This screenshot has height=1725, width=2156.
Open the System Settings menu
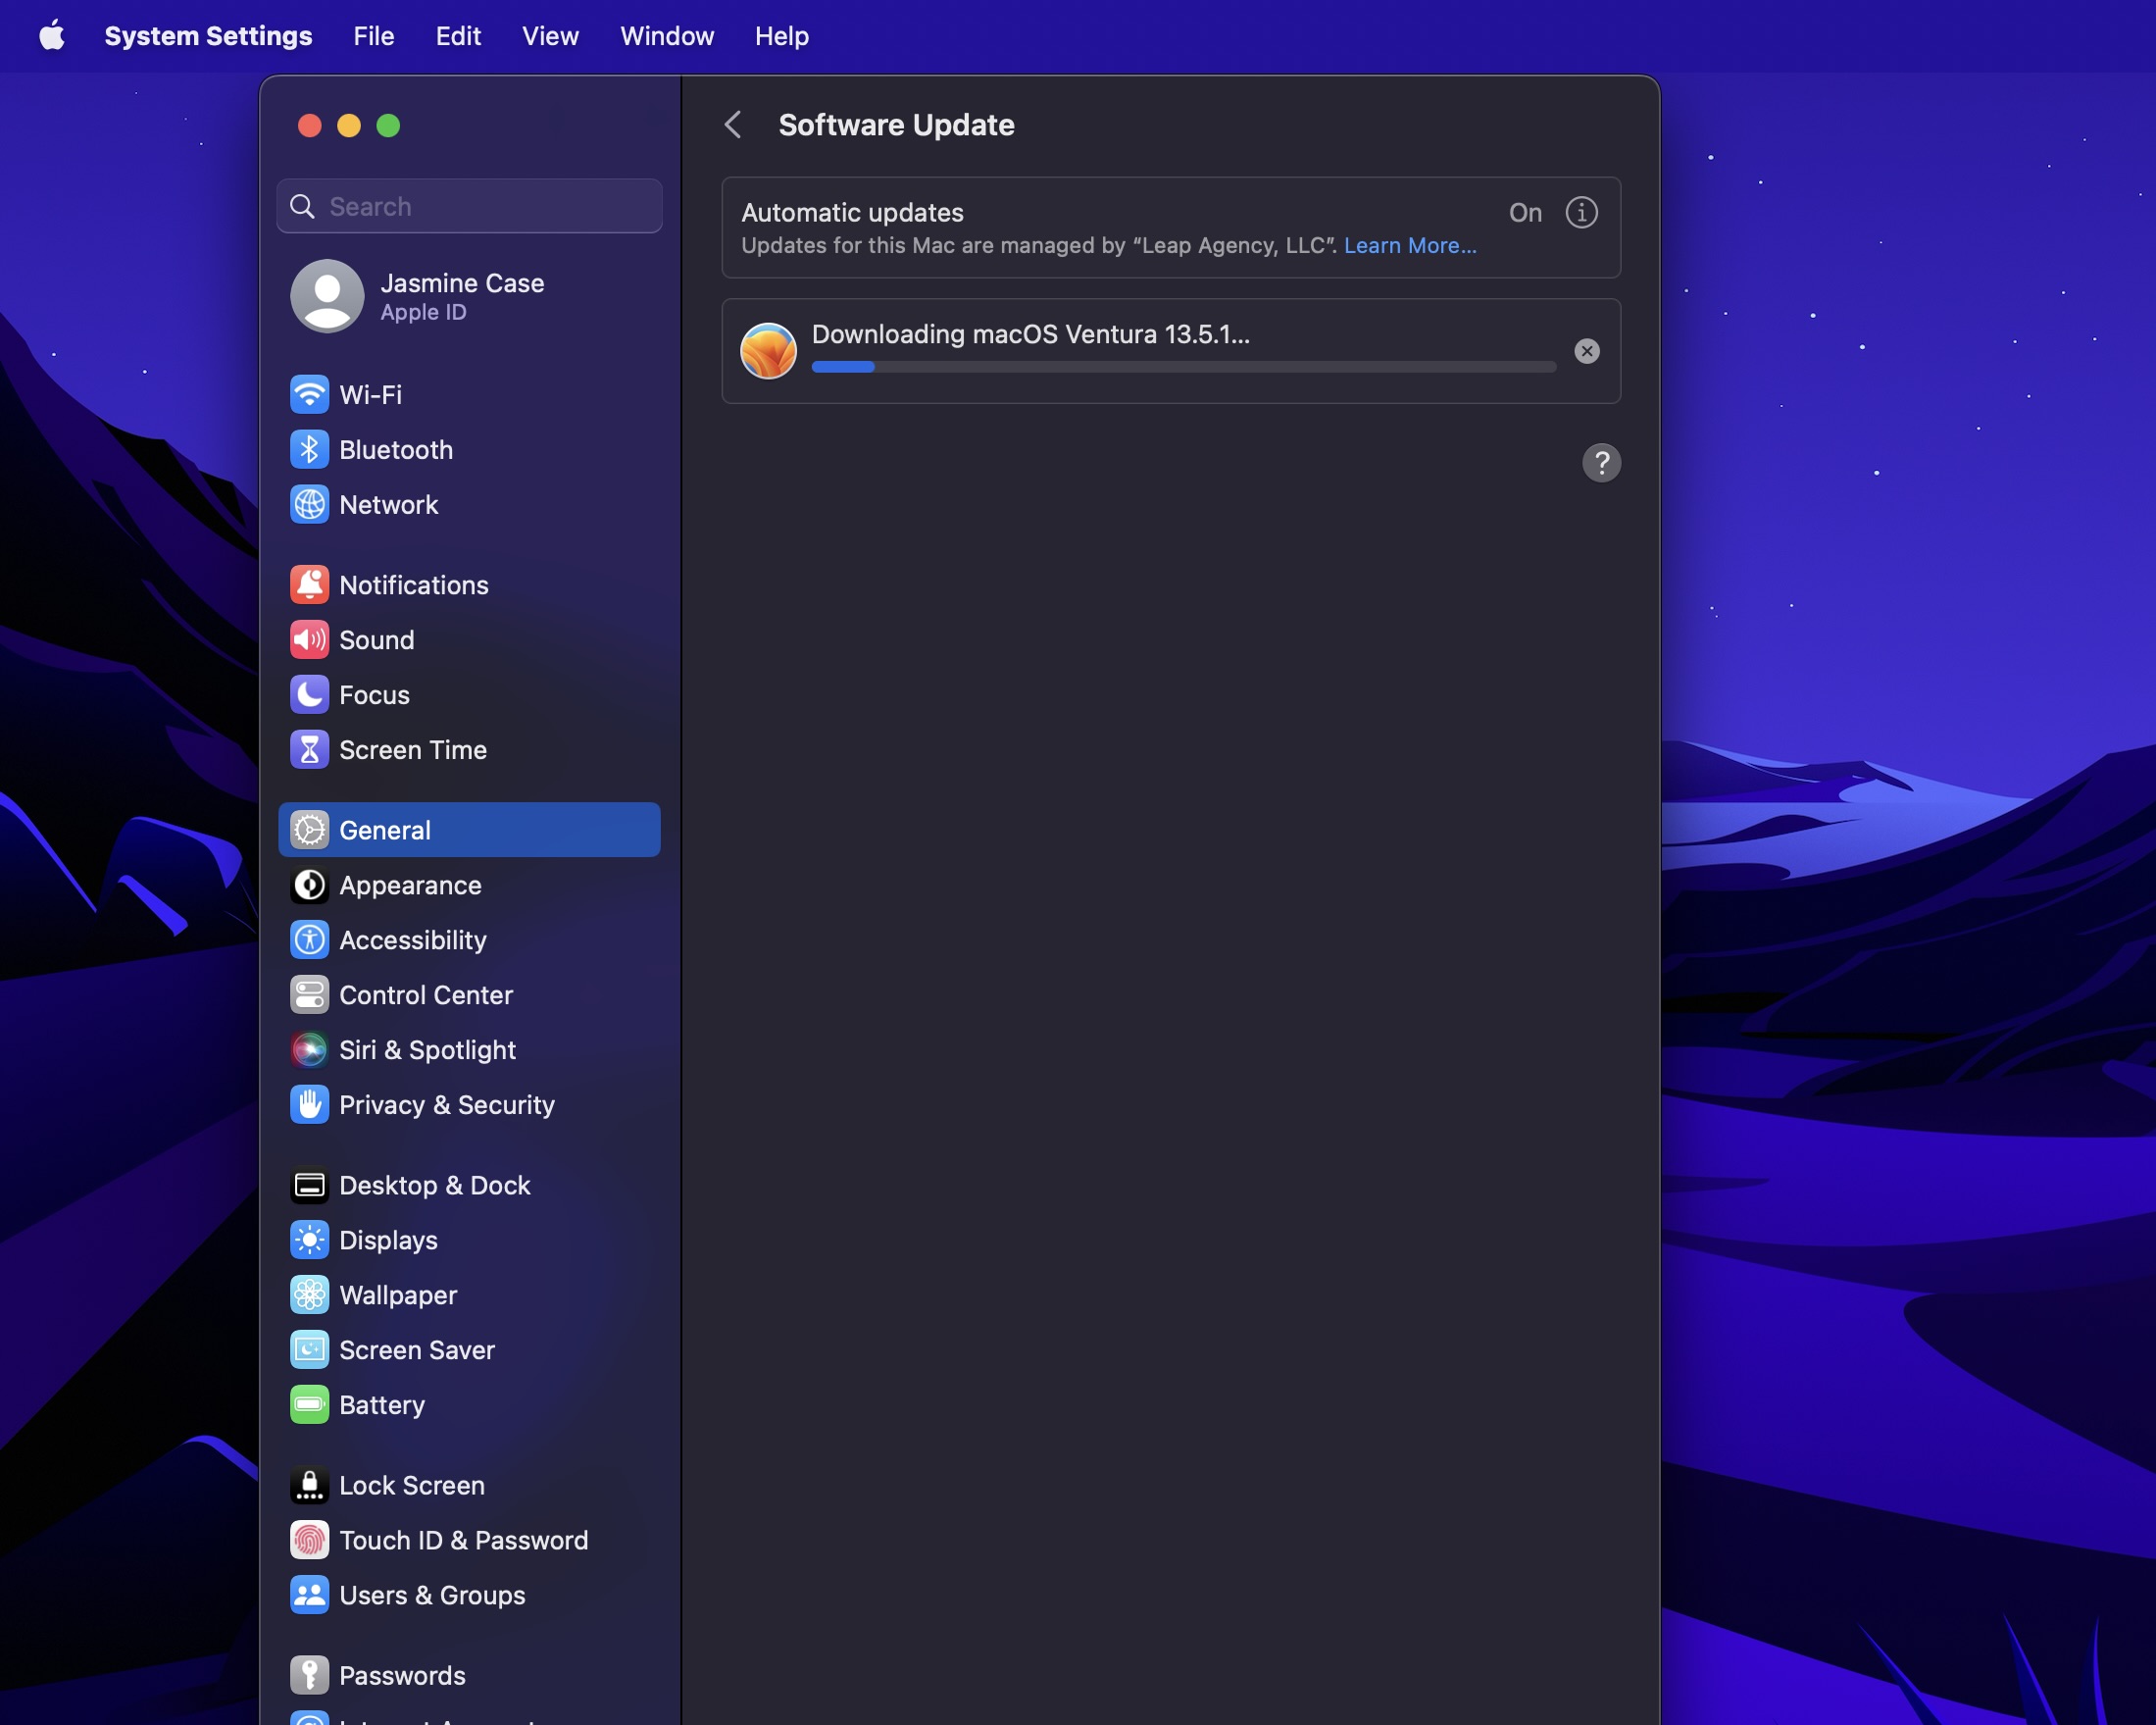[208, 36]
